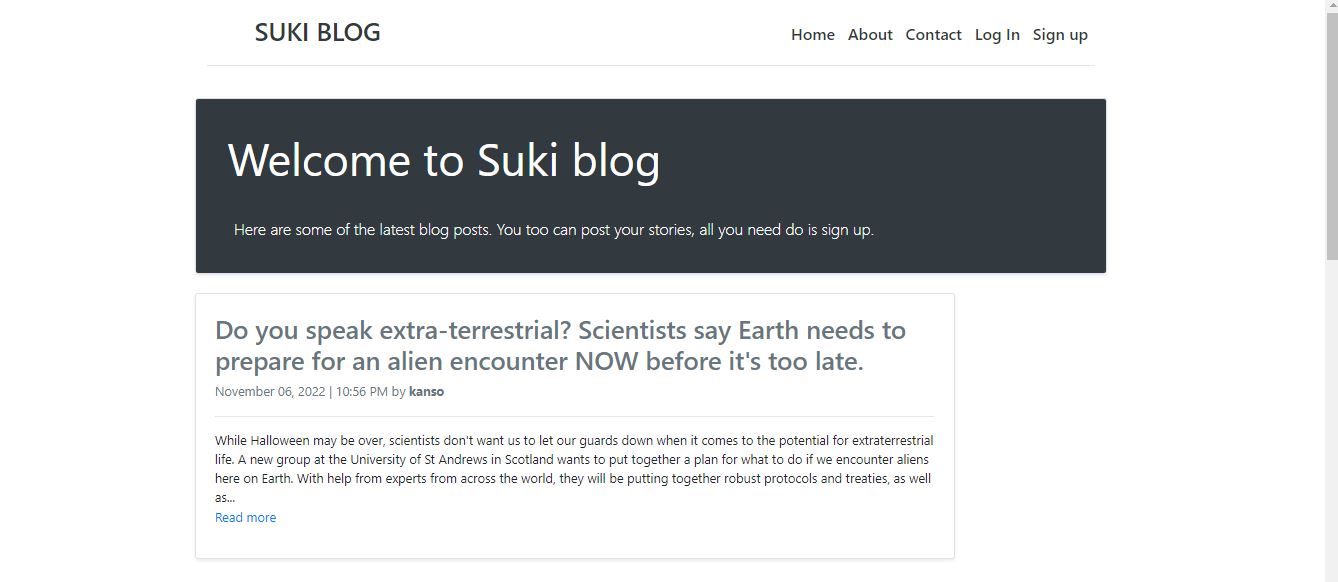Image resolution: width=1338 pixels, height=582 pixels.
Task: Click the latest blog posts subtitle text
Action: pos(553,230)
